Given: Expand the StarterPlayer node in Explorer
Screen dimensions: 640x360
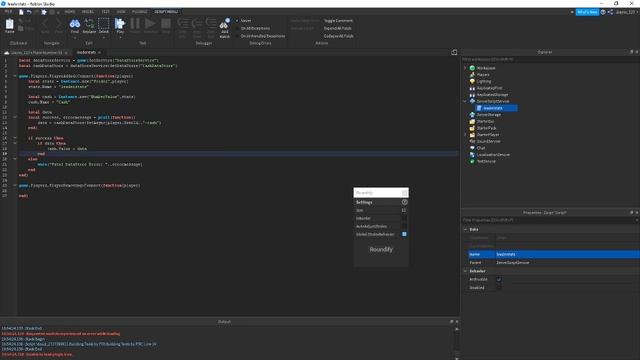Looking at the screenshot, I should (x=465, y=135).
